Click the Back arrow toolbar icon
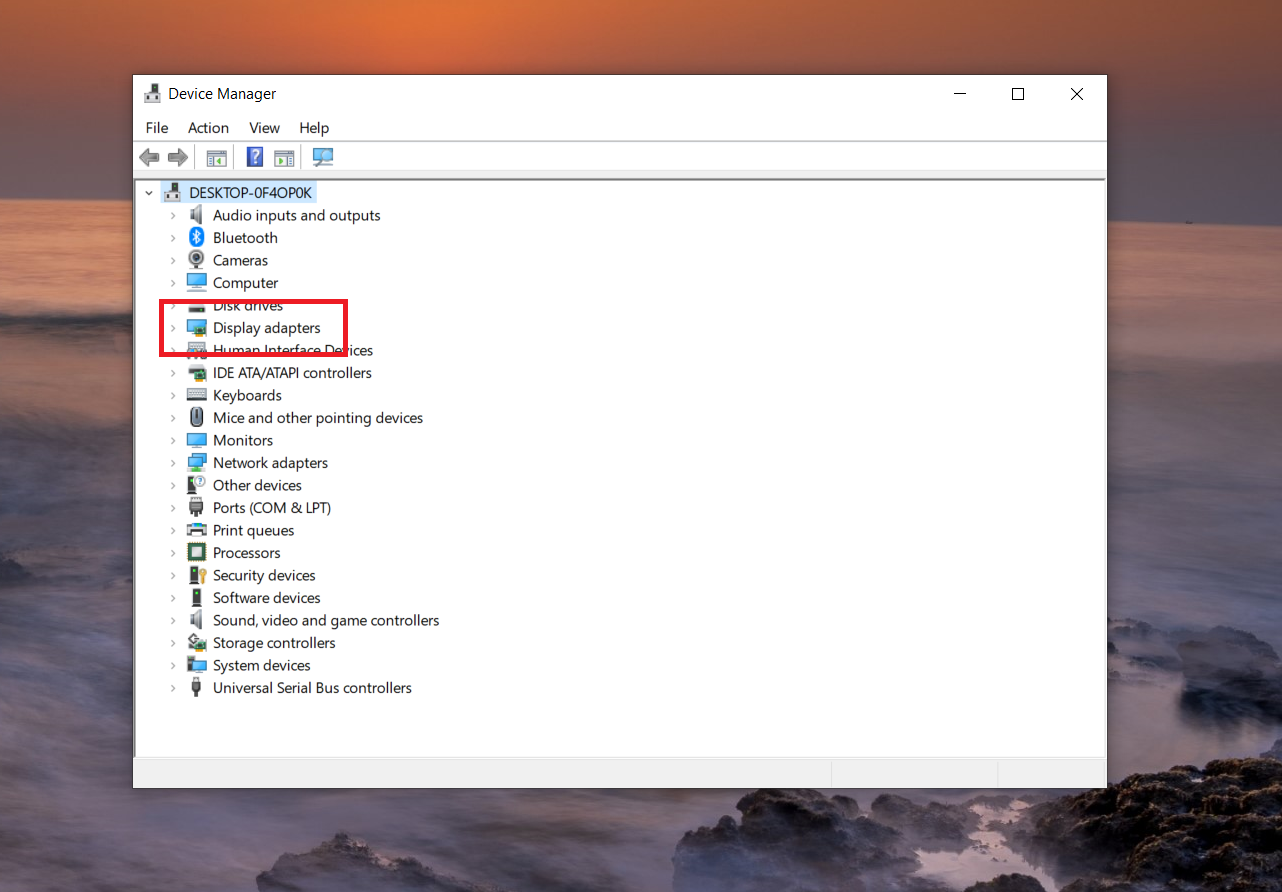 click(149, 157)
